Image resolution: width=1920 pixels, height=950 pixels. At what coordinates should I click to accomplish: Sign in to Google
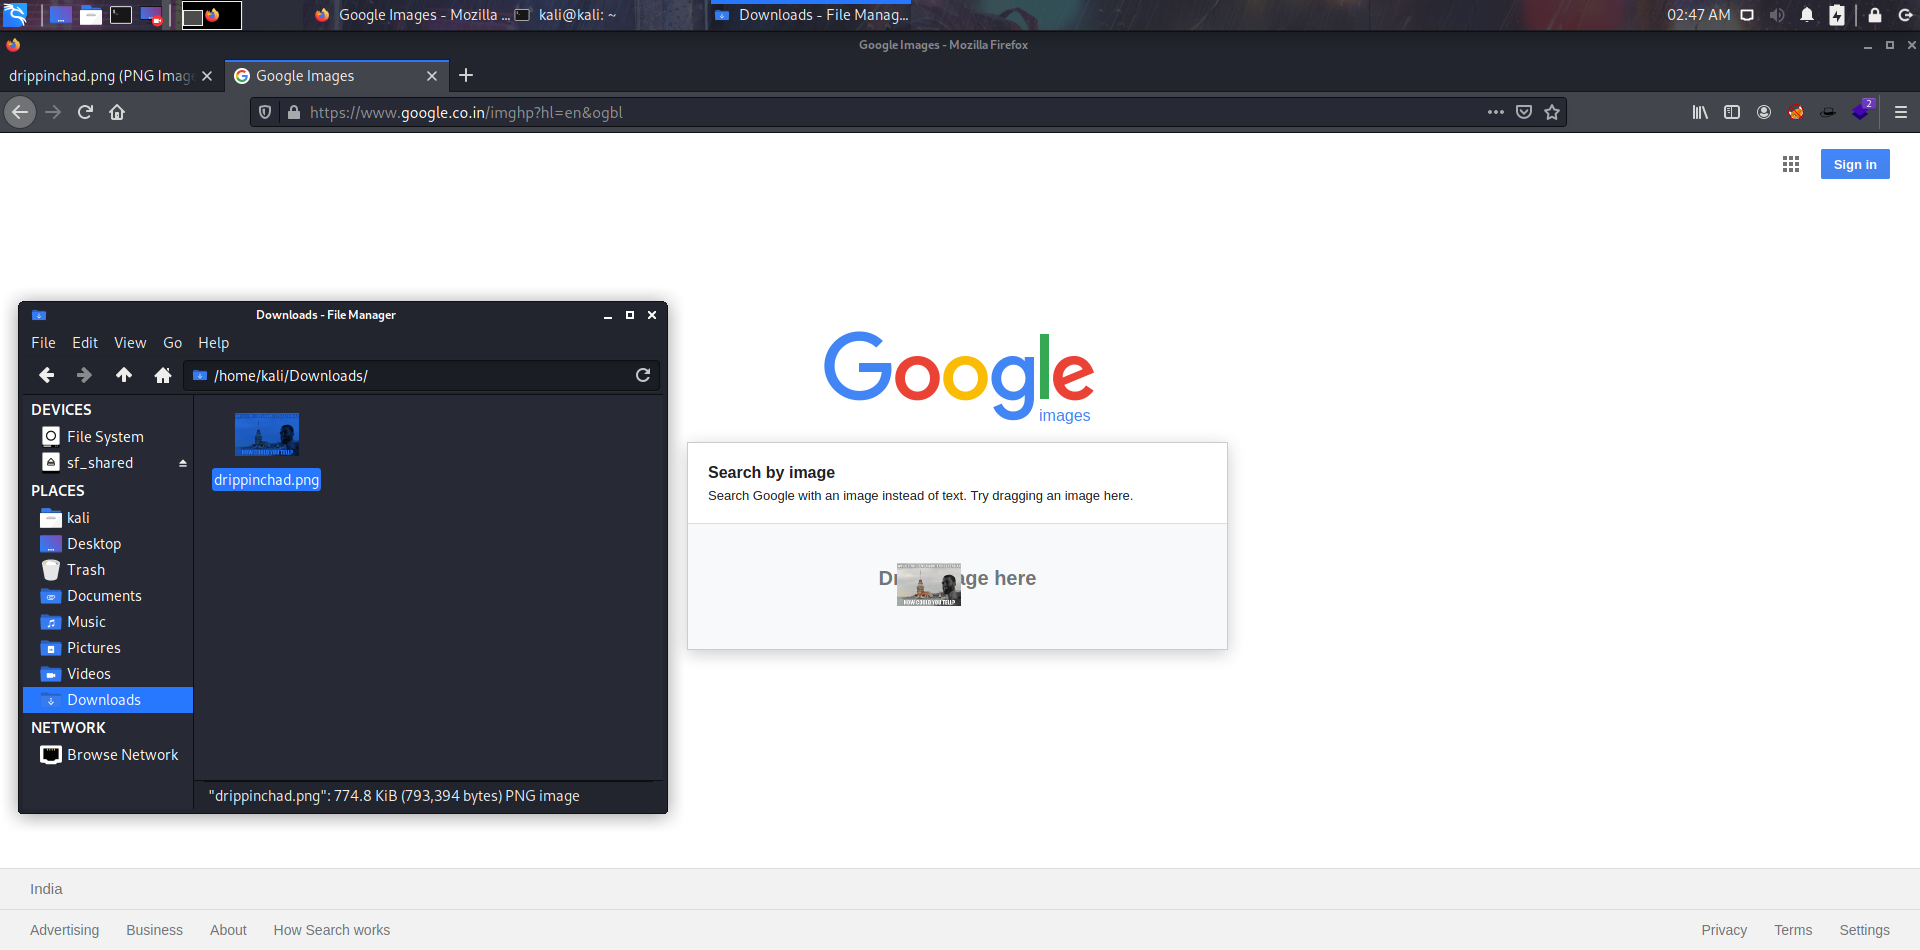coord(1855,164)
